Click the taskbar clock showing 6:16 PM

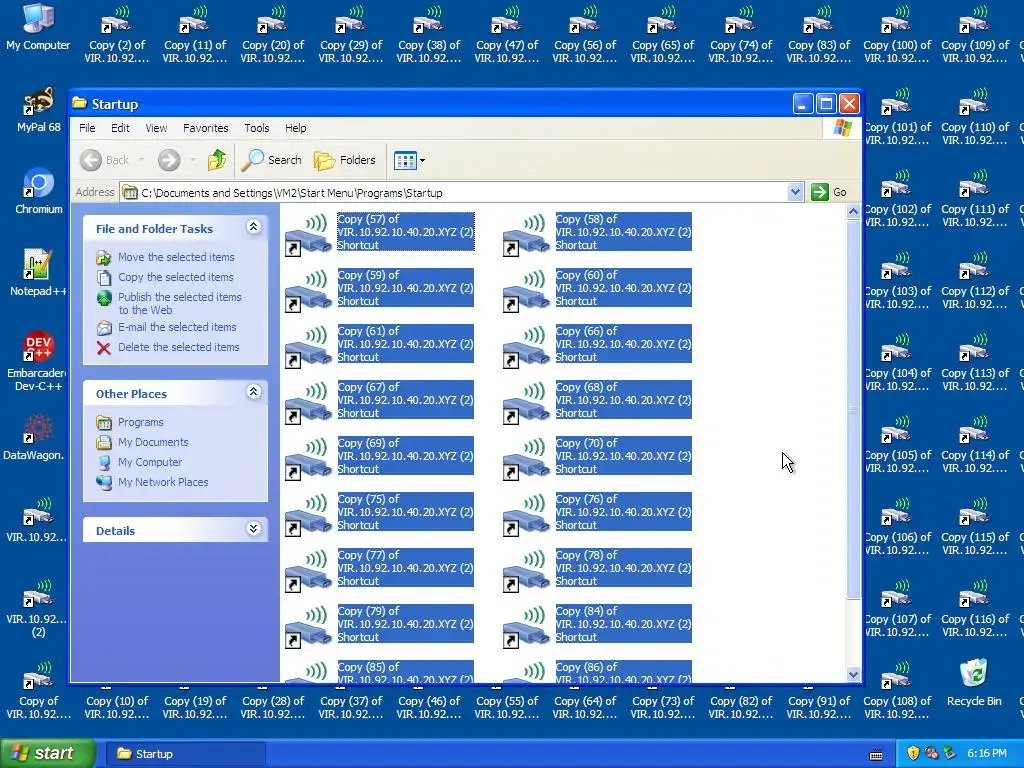point(986,754)
